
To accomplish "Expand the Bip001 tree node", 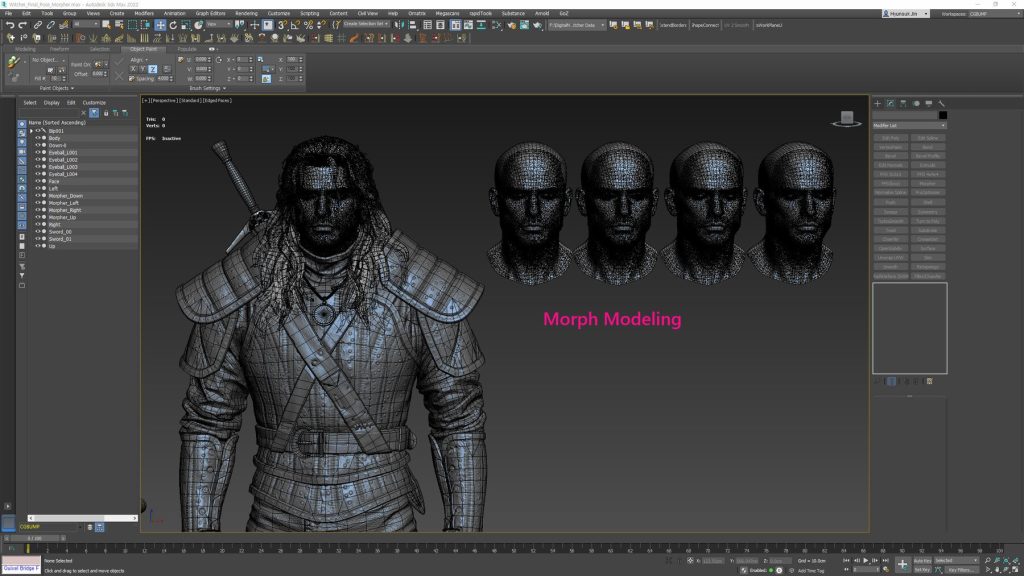I will coord(31,131).
